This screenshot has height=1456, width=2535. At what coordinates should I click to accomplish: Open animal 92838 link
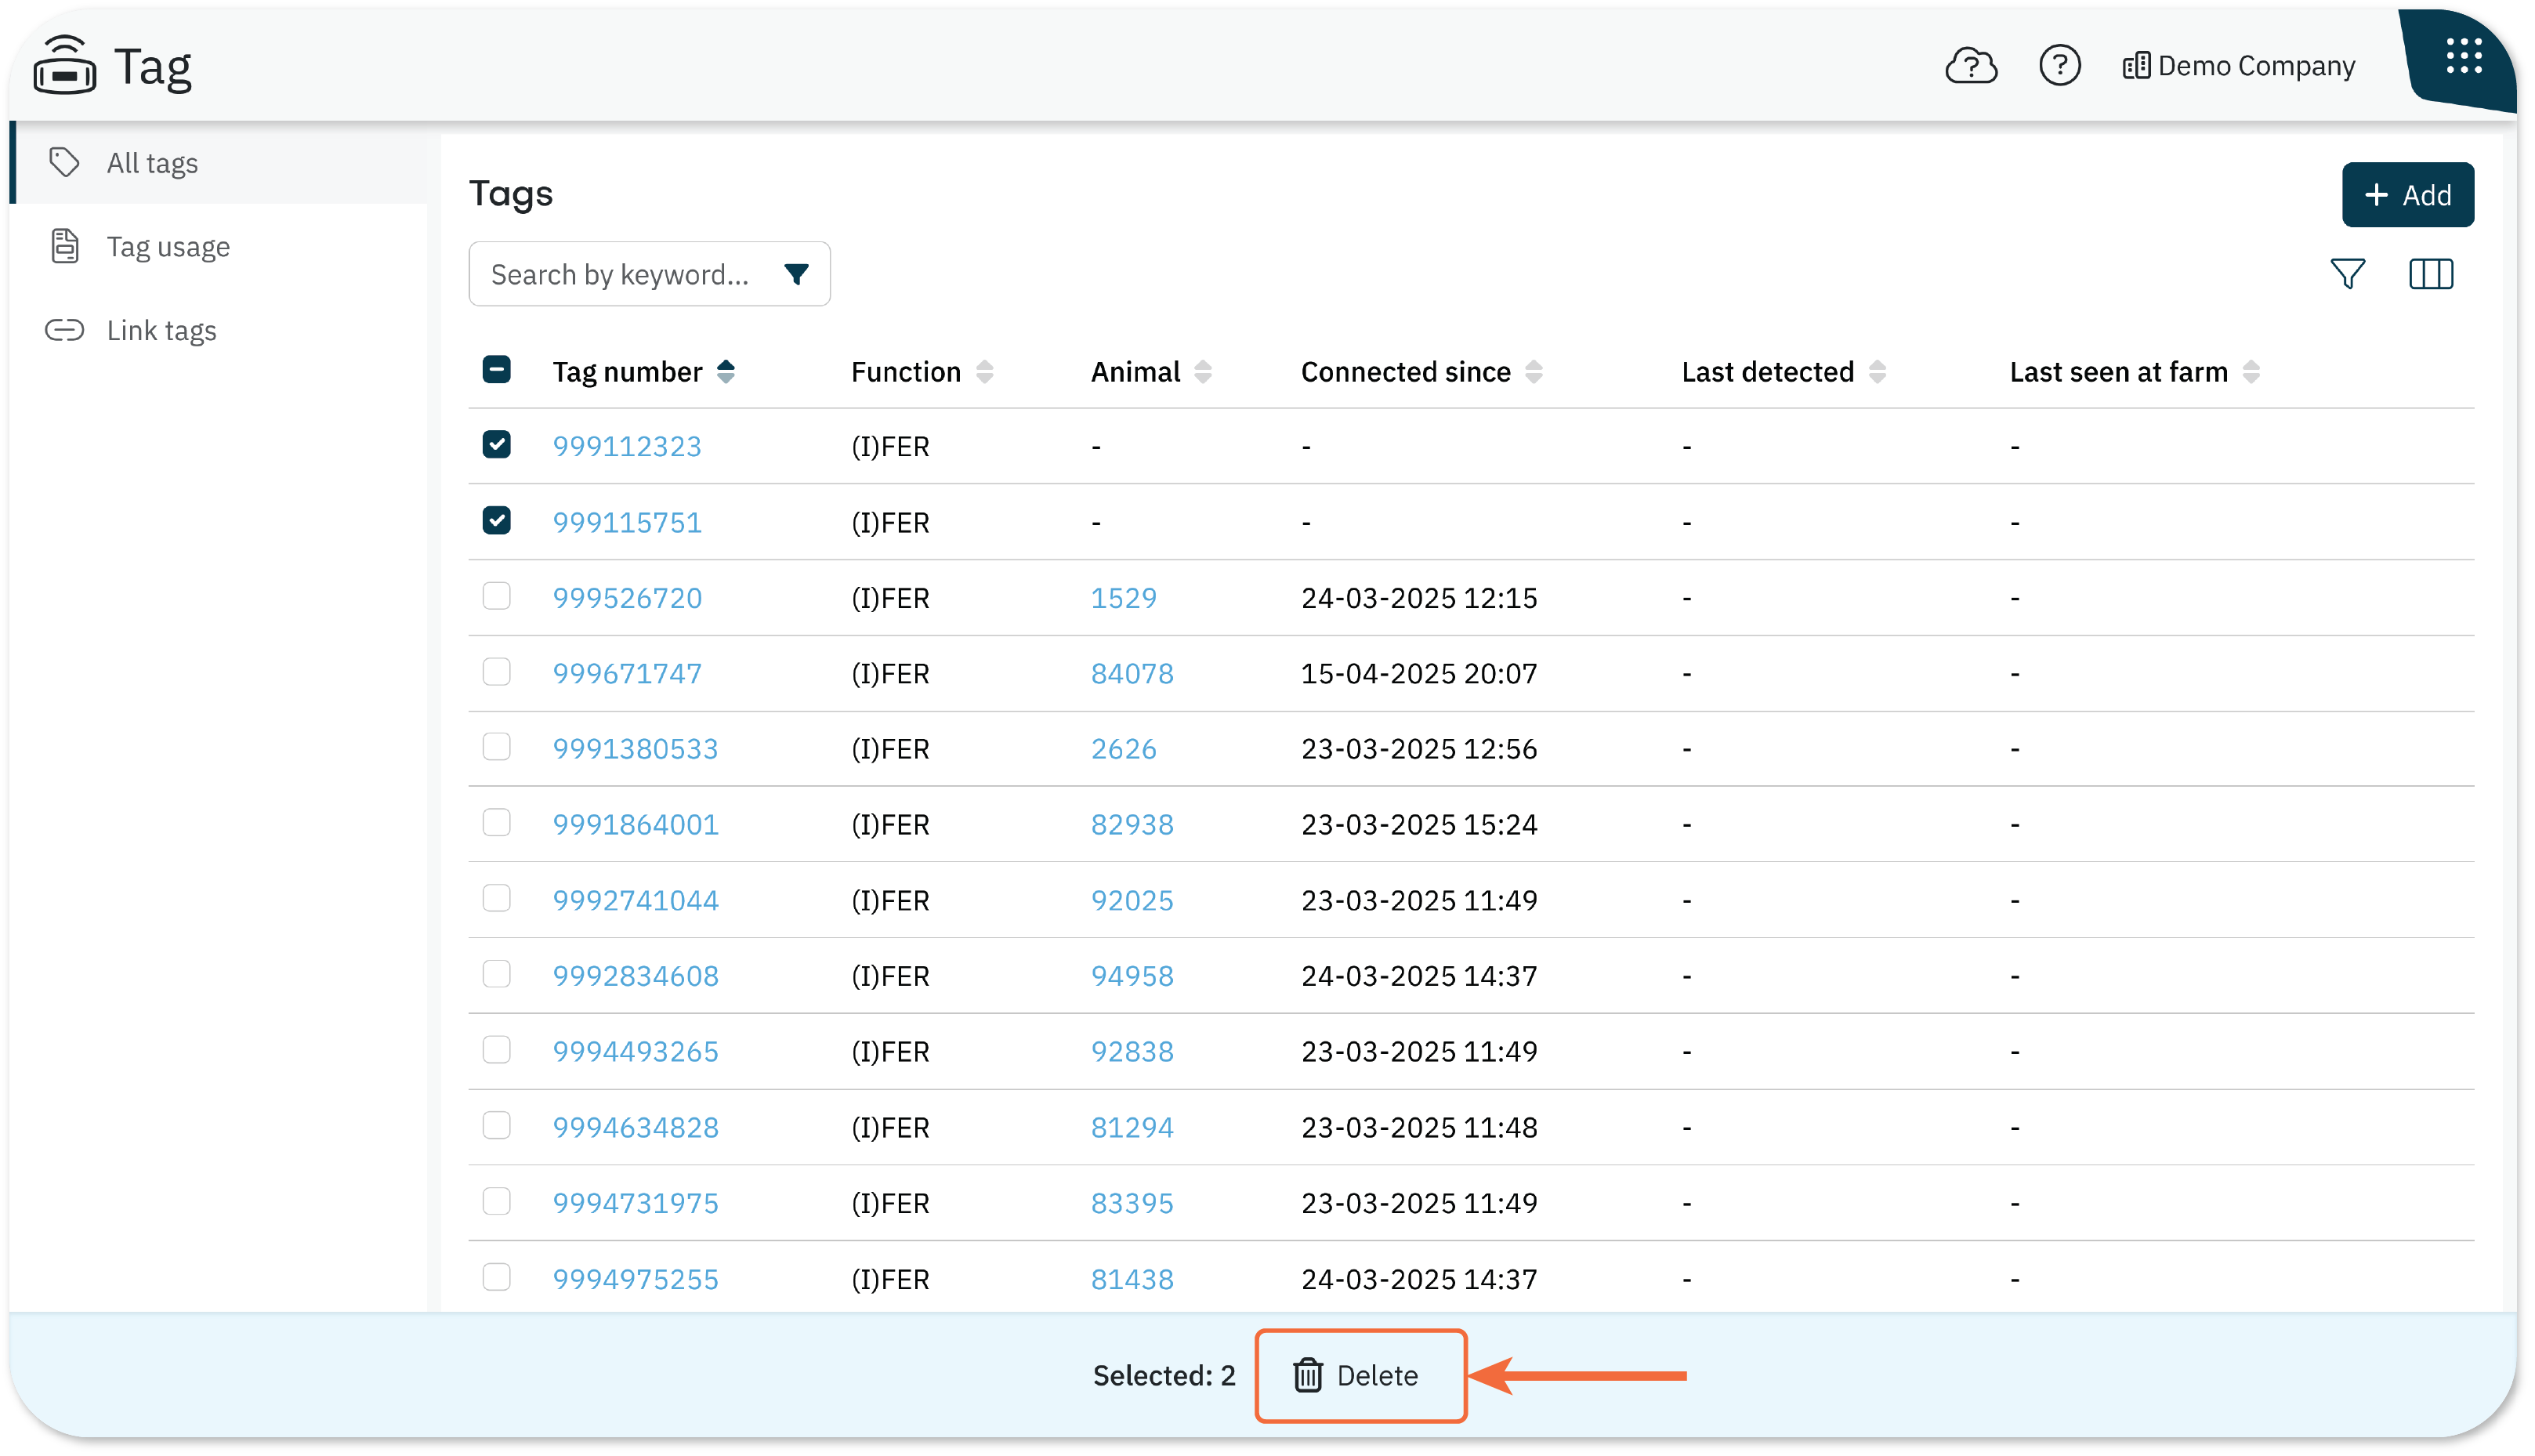click(1131, 1051)
